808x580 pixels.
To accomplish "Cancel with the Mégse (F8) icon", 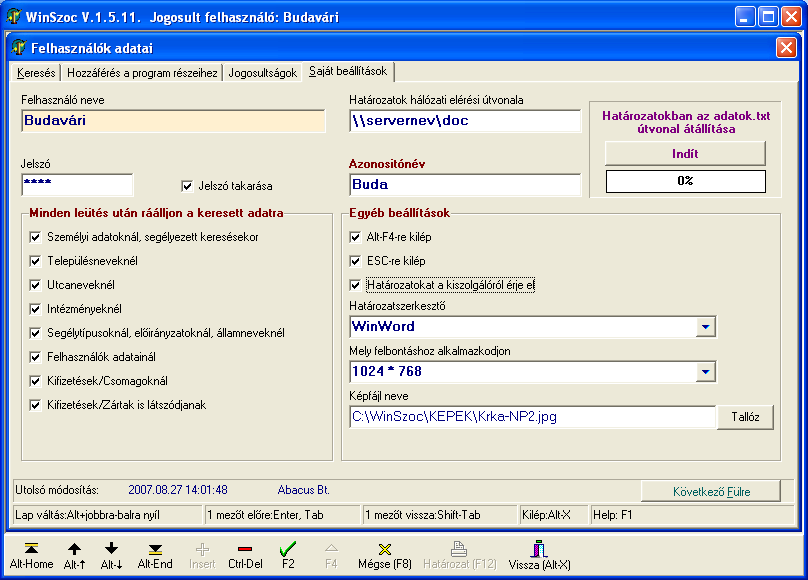I will coord(385,550).
